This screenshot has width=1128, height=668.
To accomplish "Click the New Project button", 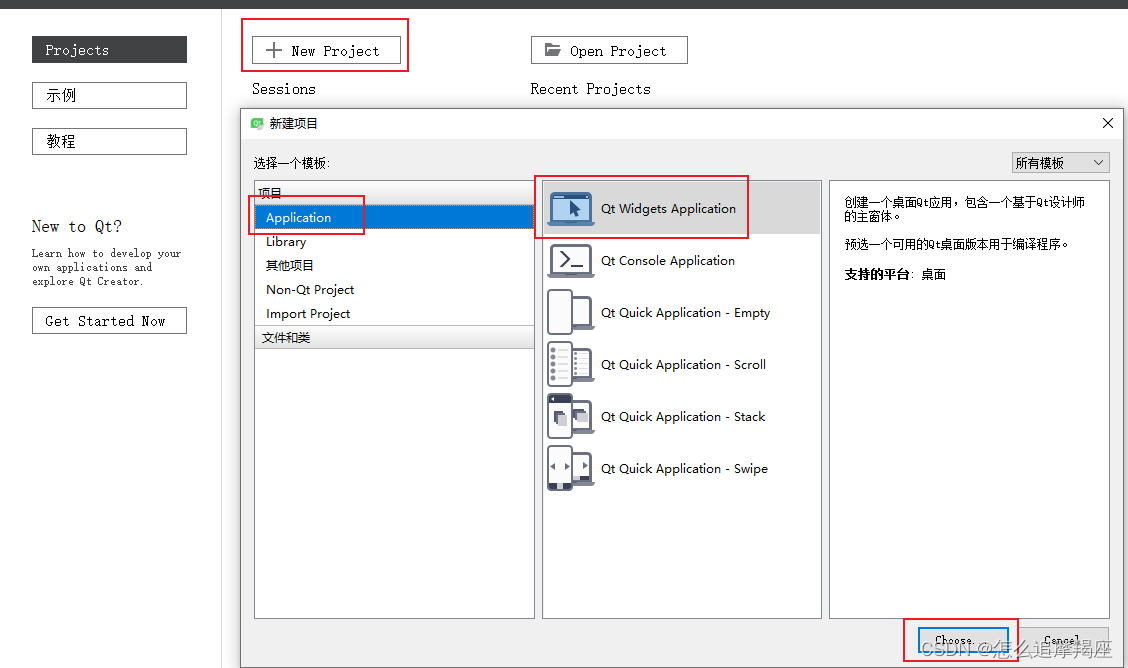I will click(327, 50).
